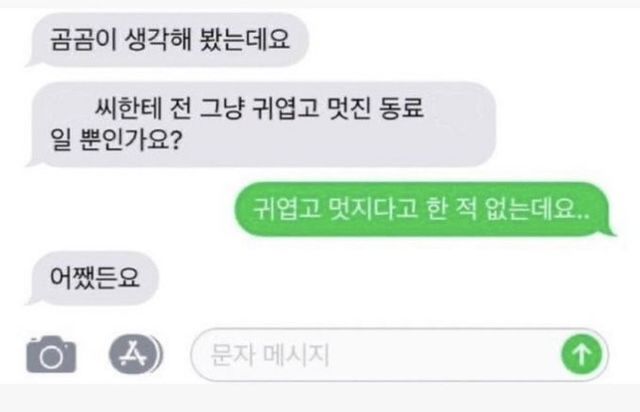Click the placeholder text 문자 메시지
640x412 pixels.
coord(269,354)
